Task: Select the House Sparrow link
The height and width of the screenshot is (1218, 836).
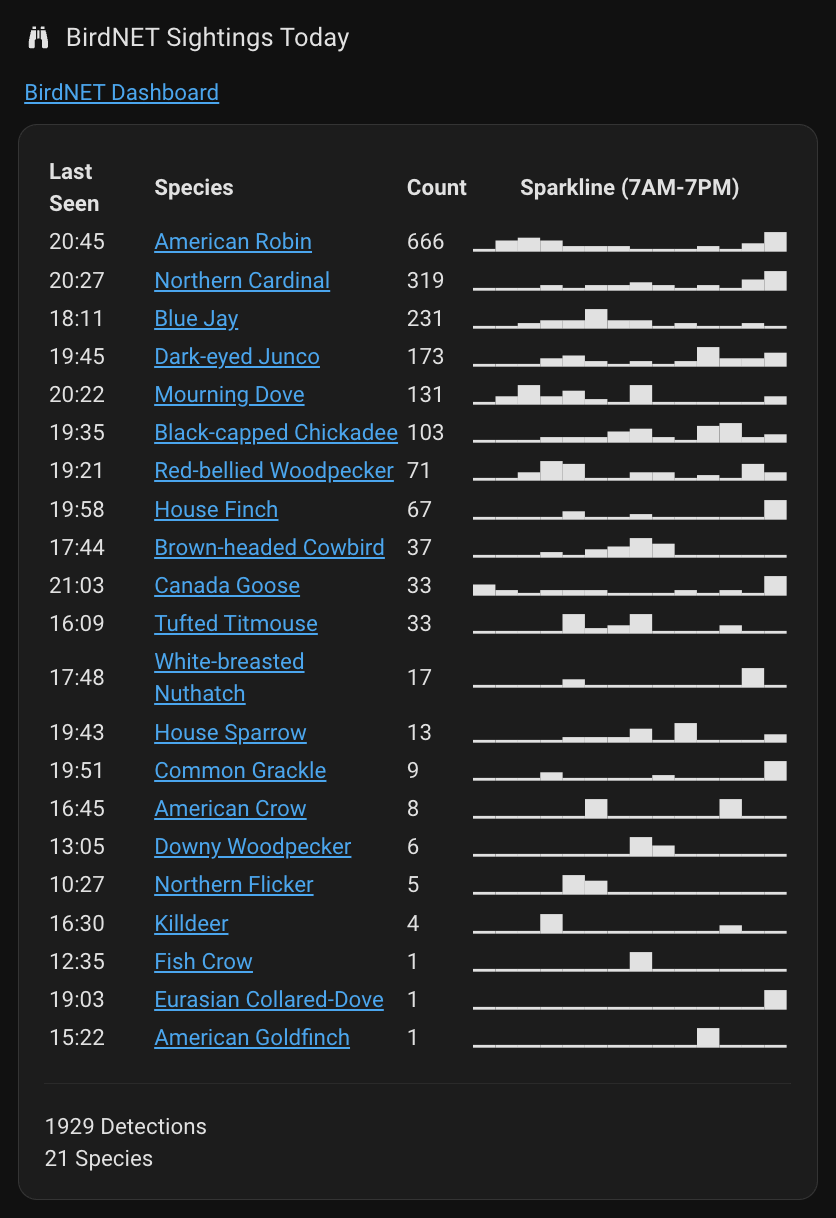Action: tap(230, 733)
